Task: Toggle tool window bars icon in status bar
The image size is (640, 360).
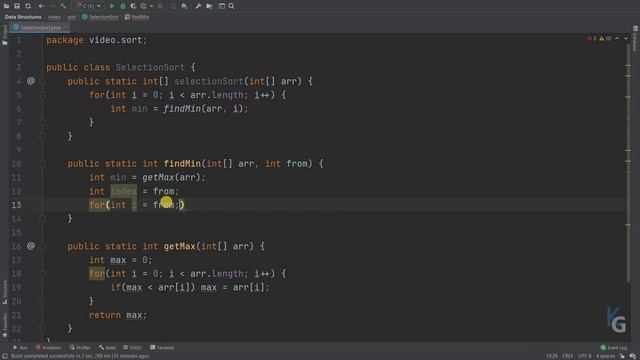Action: [5, 356]
